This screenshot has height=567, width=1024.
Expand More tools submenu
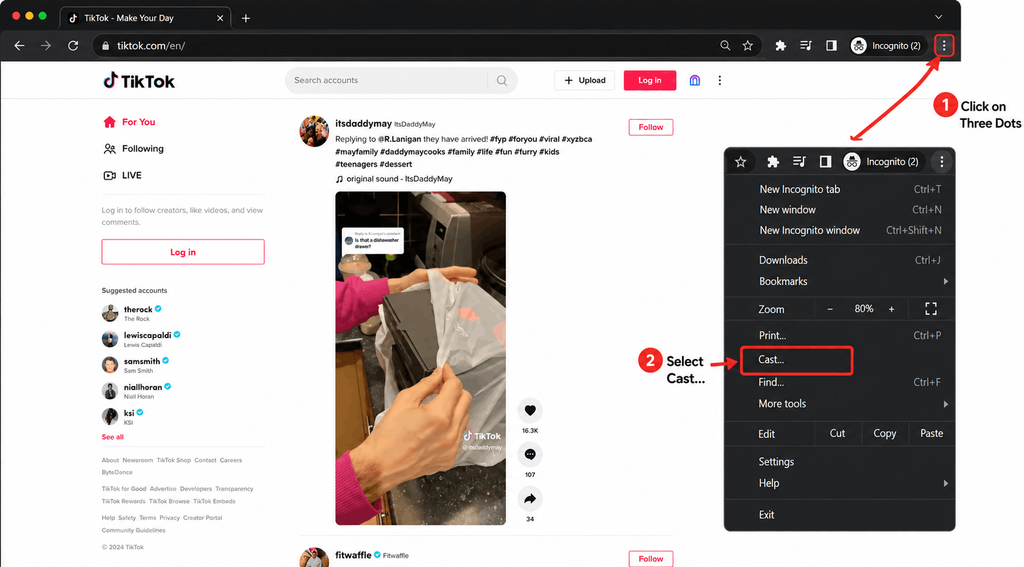839,404
